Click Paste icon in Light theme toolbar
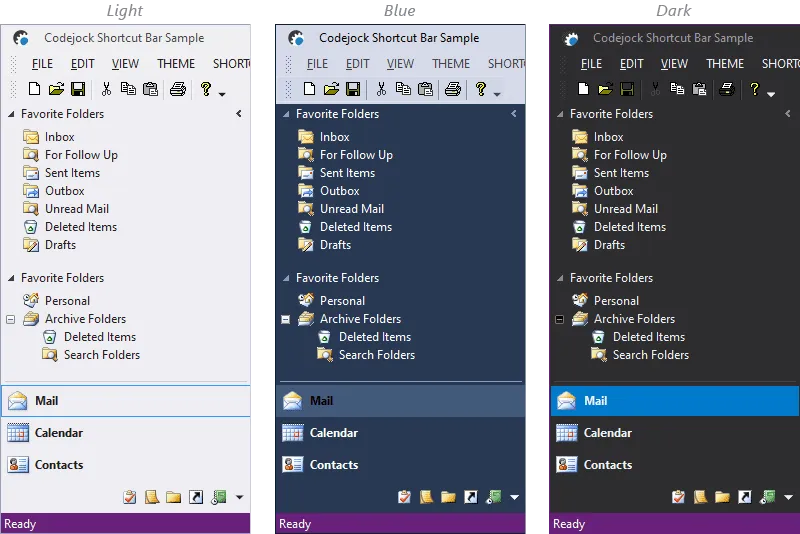 (x=151, y=89)
